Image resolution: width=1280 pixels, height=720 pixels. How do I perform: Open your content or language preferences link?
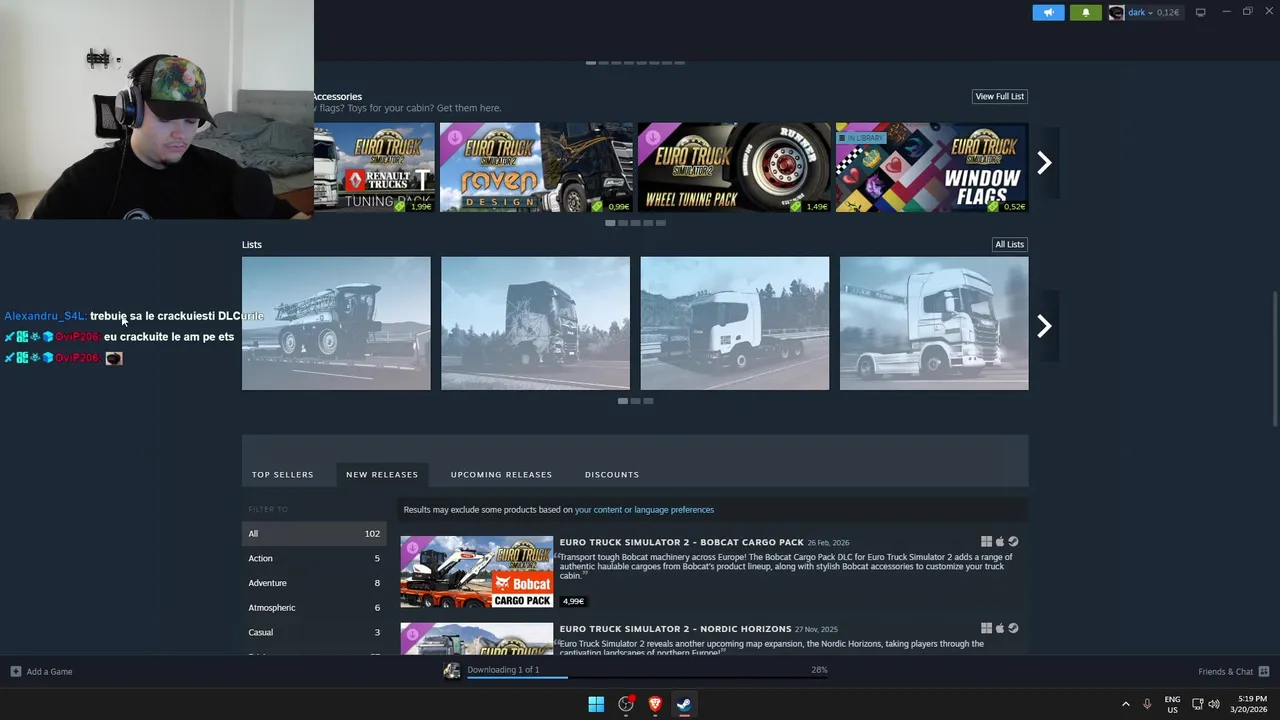click(x=644, y=510)
